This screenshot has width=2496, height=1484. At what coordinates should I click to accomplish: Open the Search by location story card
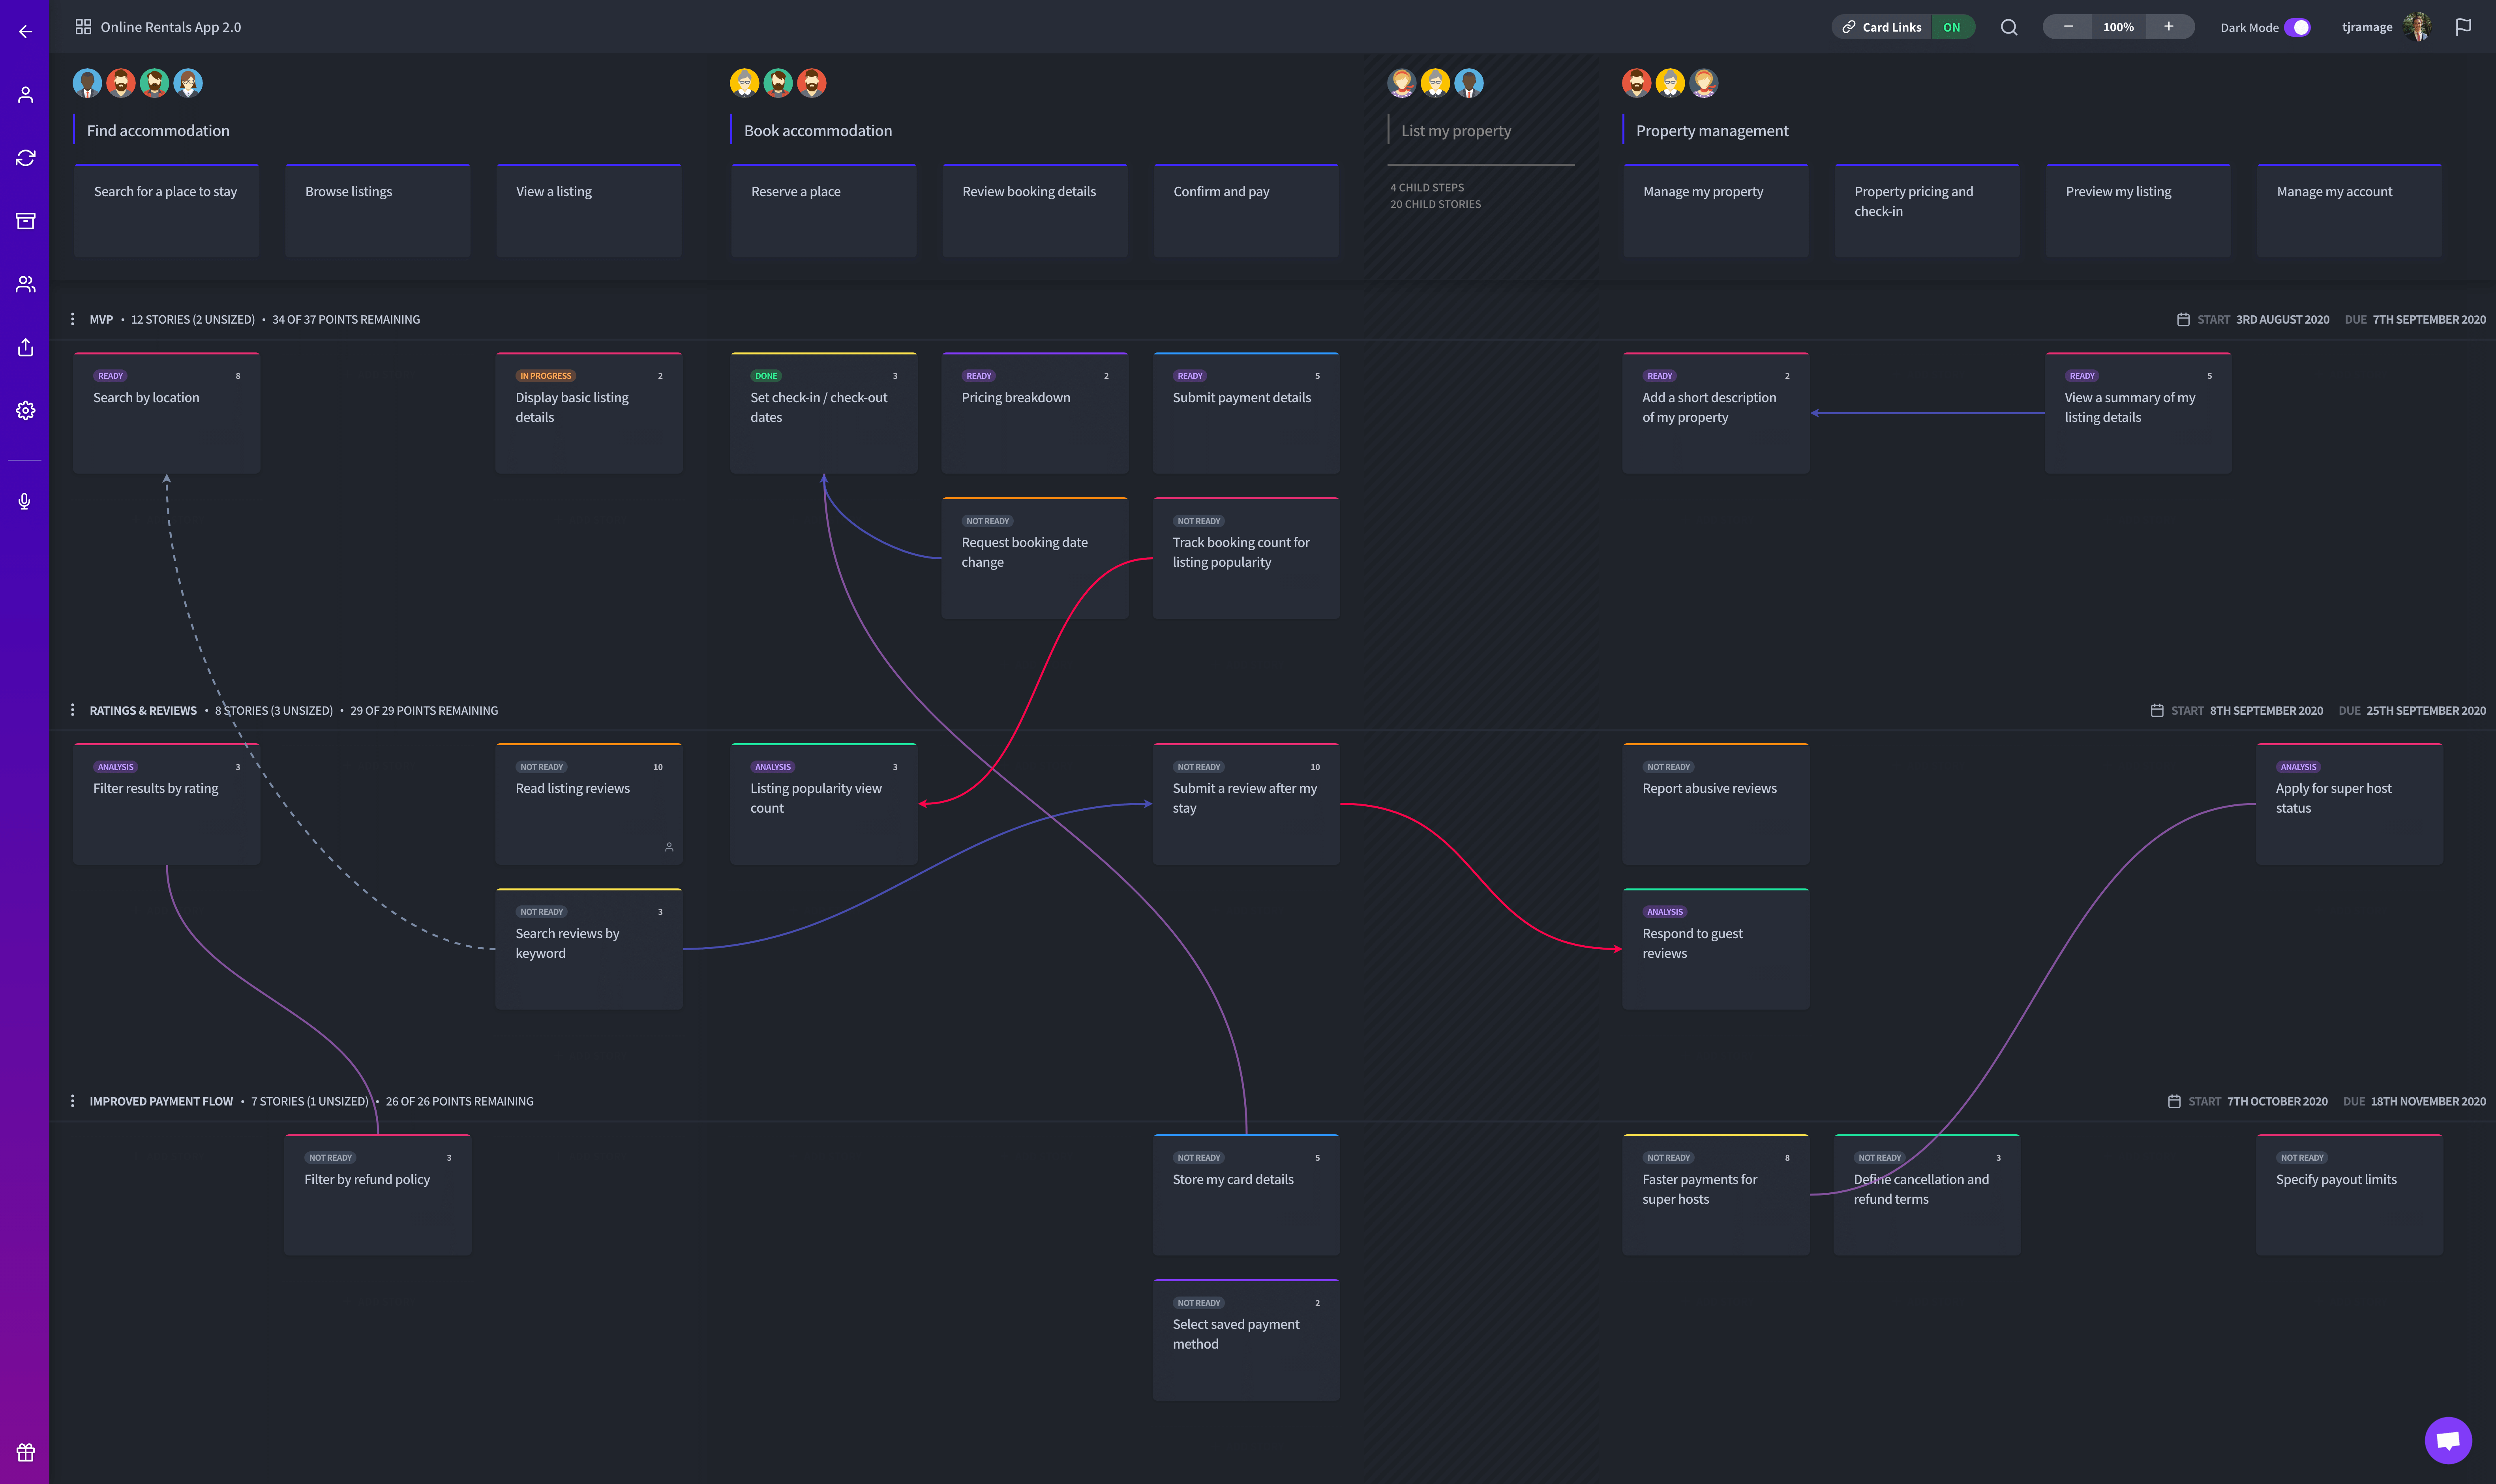click(166, 412)
